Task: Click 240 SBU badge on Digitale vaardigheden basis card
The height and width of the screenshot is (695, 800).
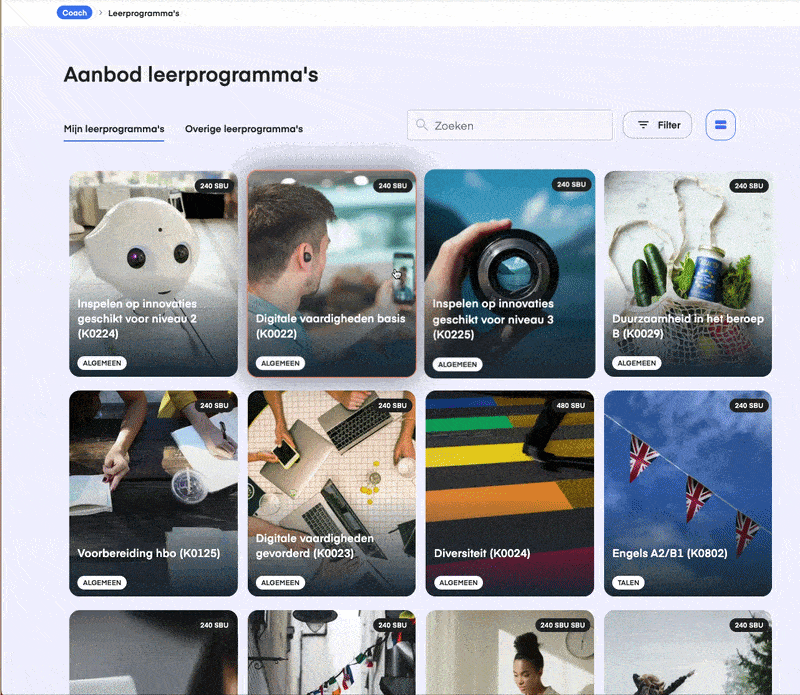Action: [392, 186]
